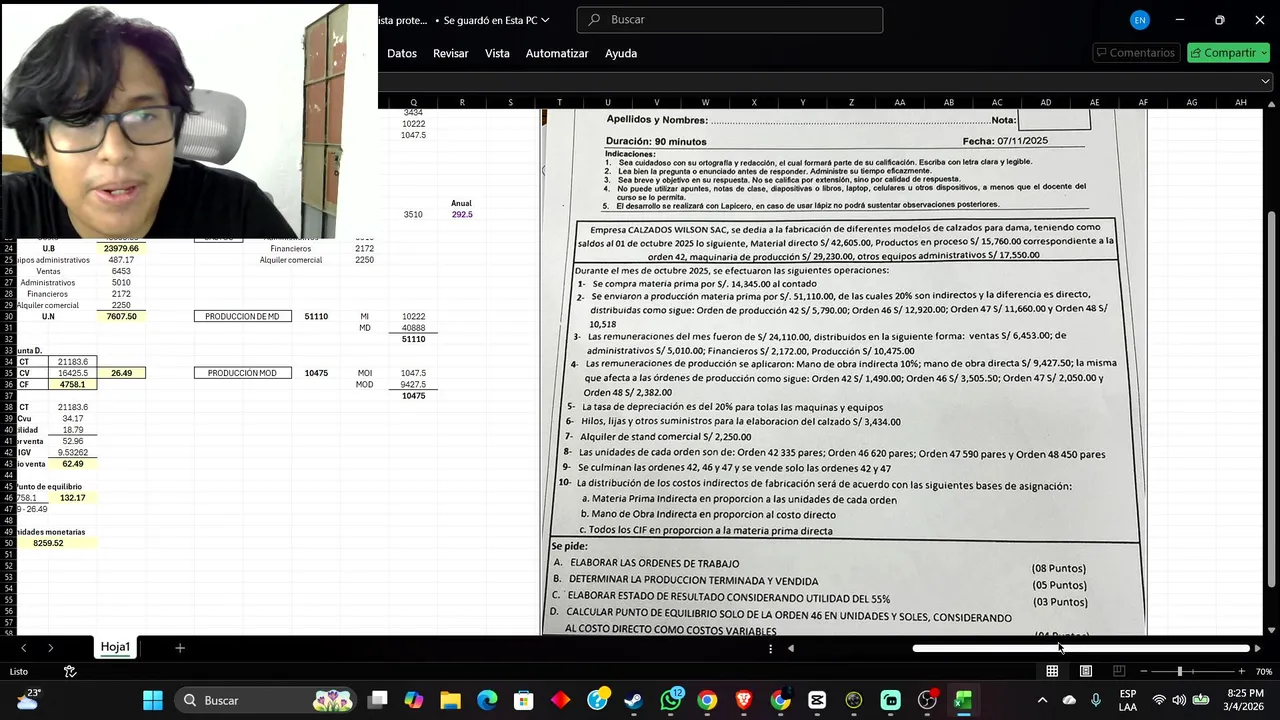The image size is (1280, 720).
Task: Add a new sheet with plus button
Action: click(x=180, y=648)
